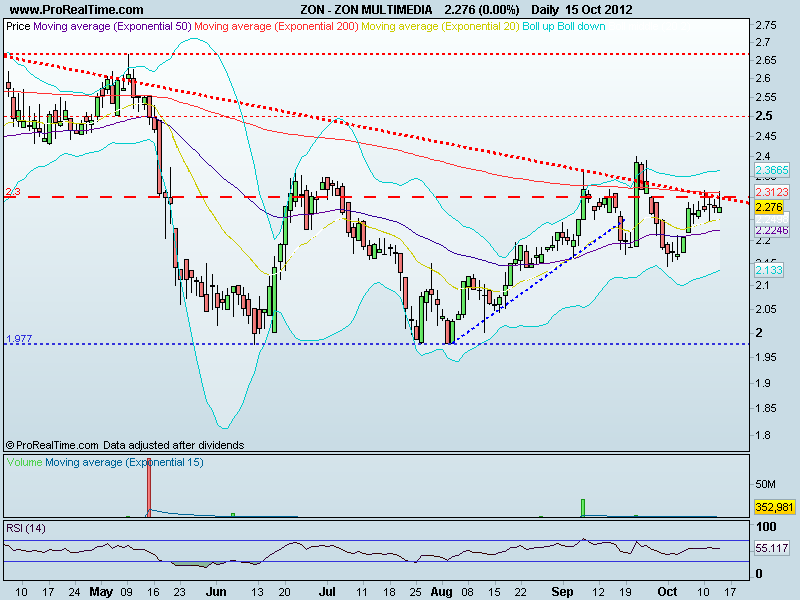Click the tall red volume spike bar
Image resolution: width=800 pixels, height=600 pixels.
tap(149, 487)
